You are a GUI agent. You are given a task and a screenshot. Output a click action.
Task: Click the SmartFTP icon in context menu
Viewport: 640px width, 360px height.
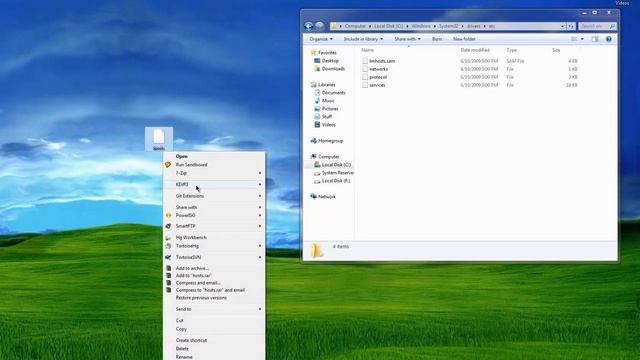click(x=168, y=226)
